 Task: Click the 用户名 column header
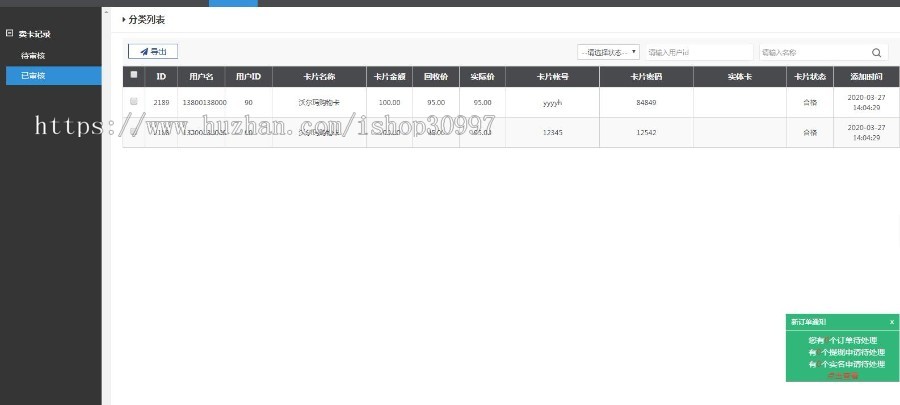click(200, 76)
